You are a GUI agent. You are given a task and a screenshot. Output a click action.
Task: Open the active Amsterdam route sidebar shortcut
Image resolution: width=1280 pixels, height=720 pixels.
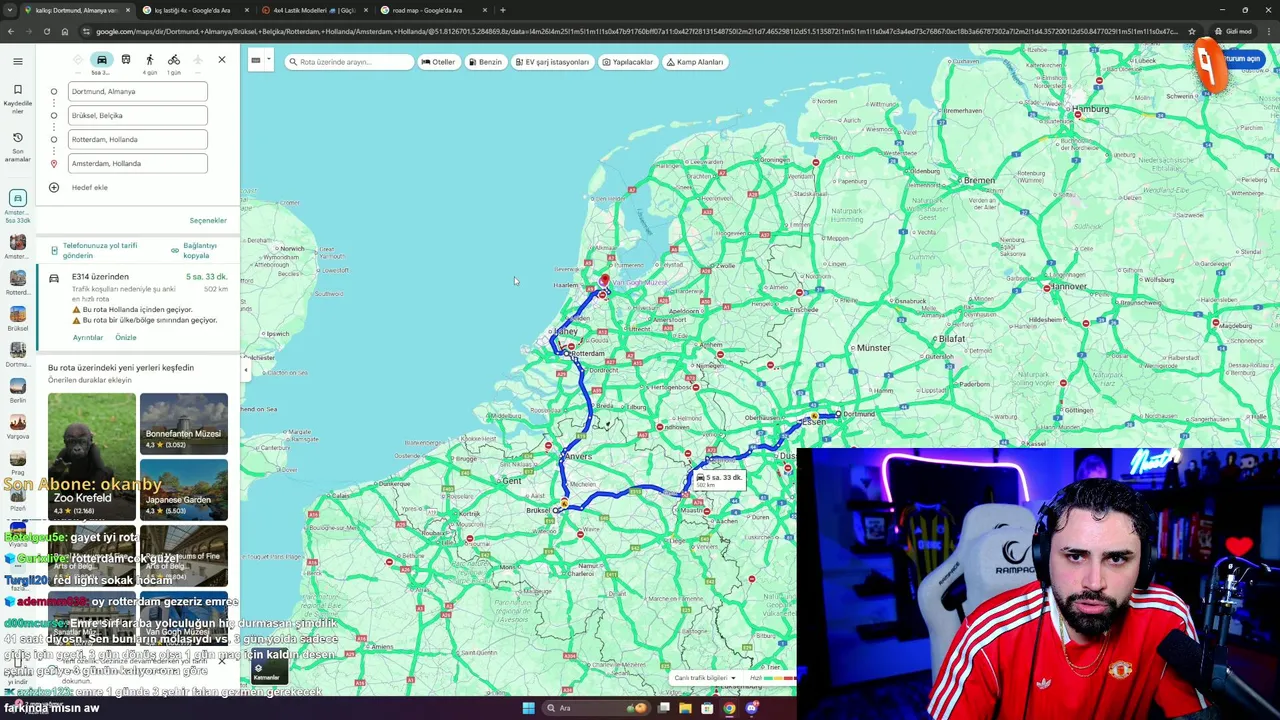(x=17, y=204)
